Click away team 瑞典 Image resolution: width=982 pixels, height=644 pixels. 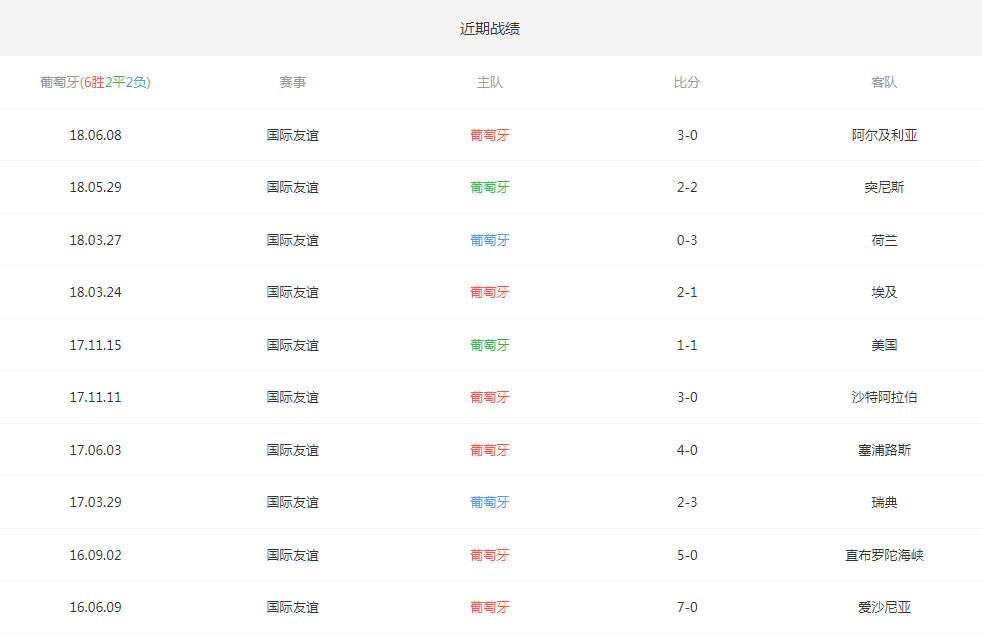tap(884, 502)
